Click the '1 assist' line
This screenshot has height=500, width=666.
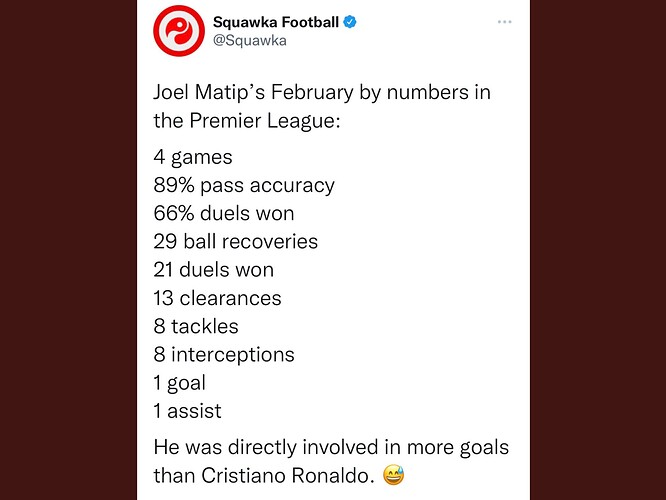coord(187,411)
